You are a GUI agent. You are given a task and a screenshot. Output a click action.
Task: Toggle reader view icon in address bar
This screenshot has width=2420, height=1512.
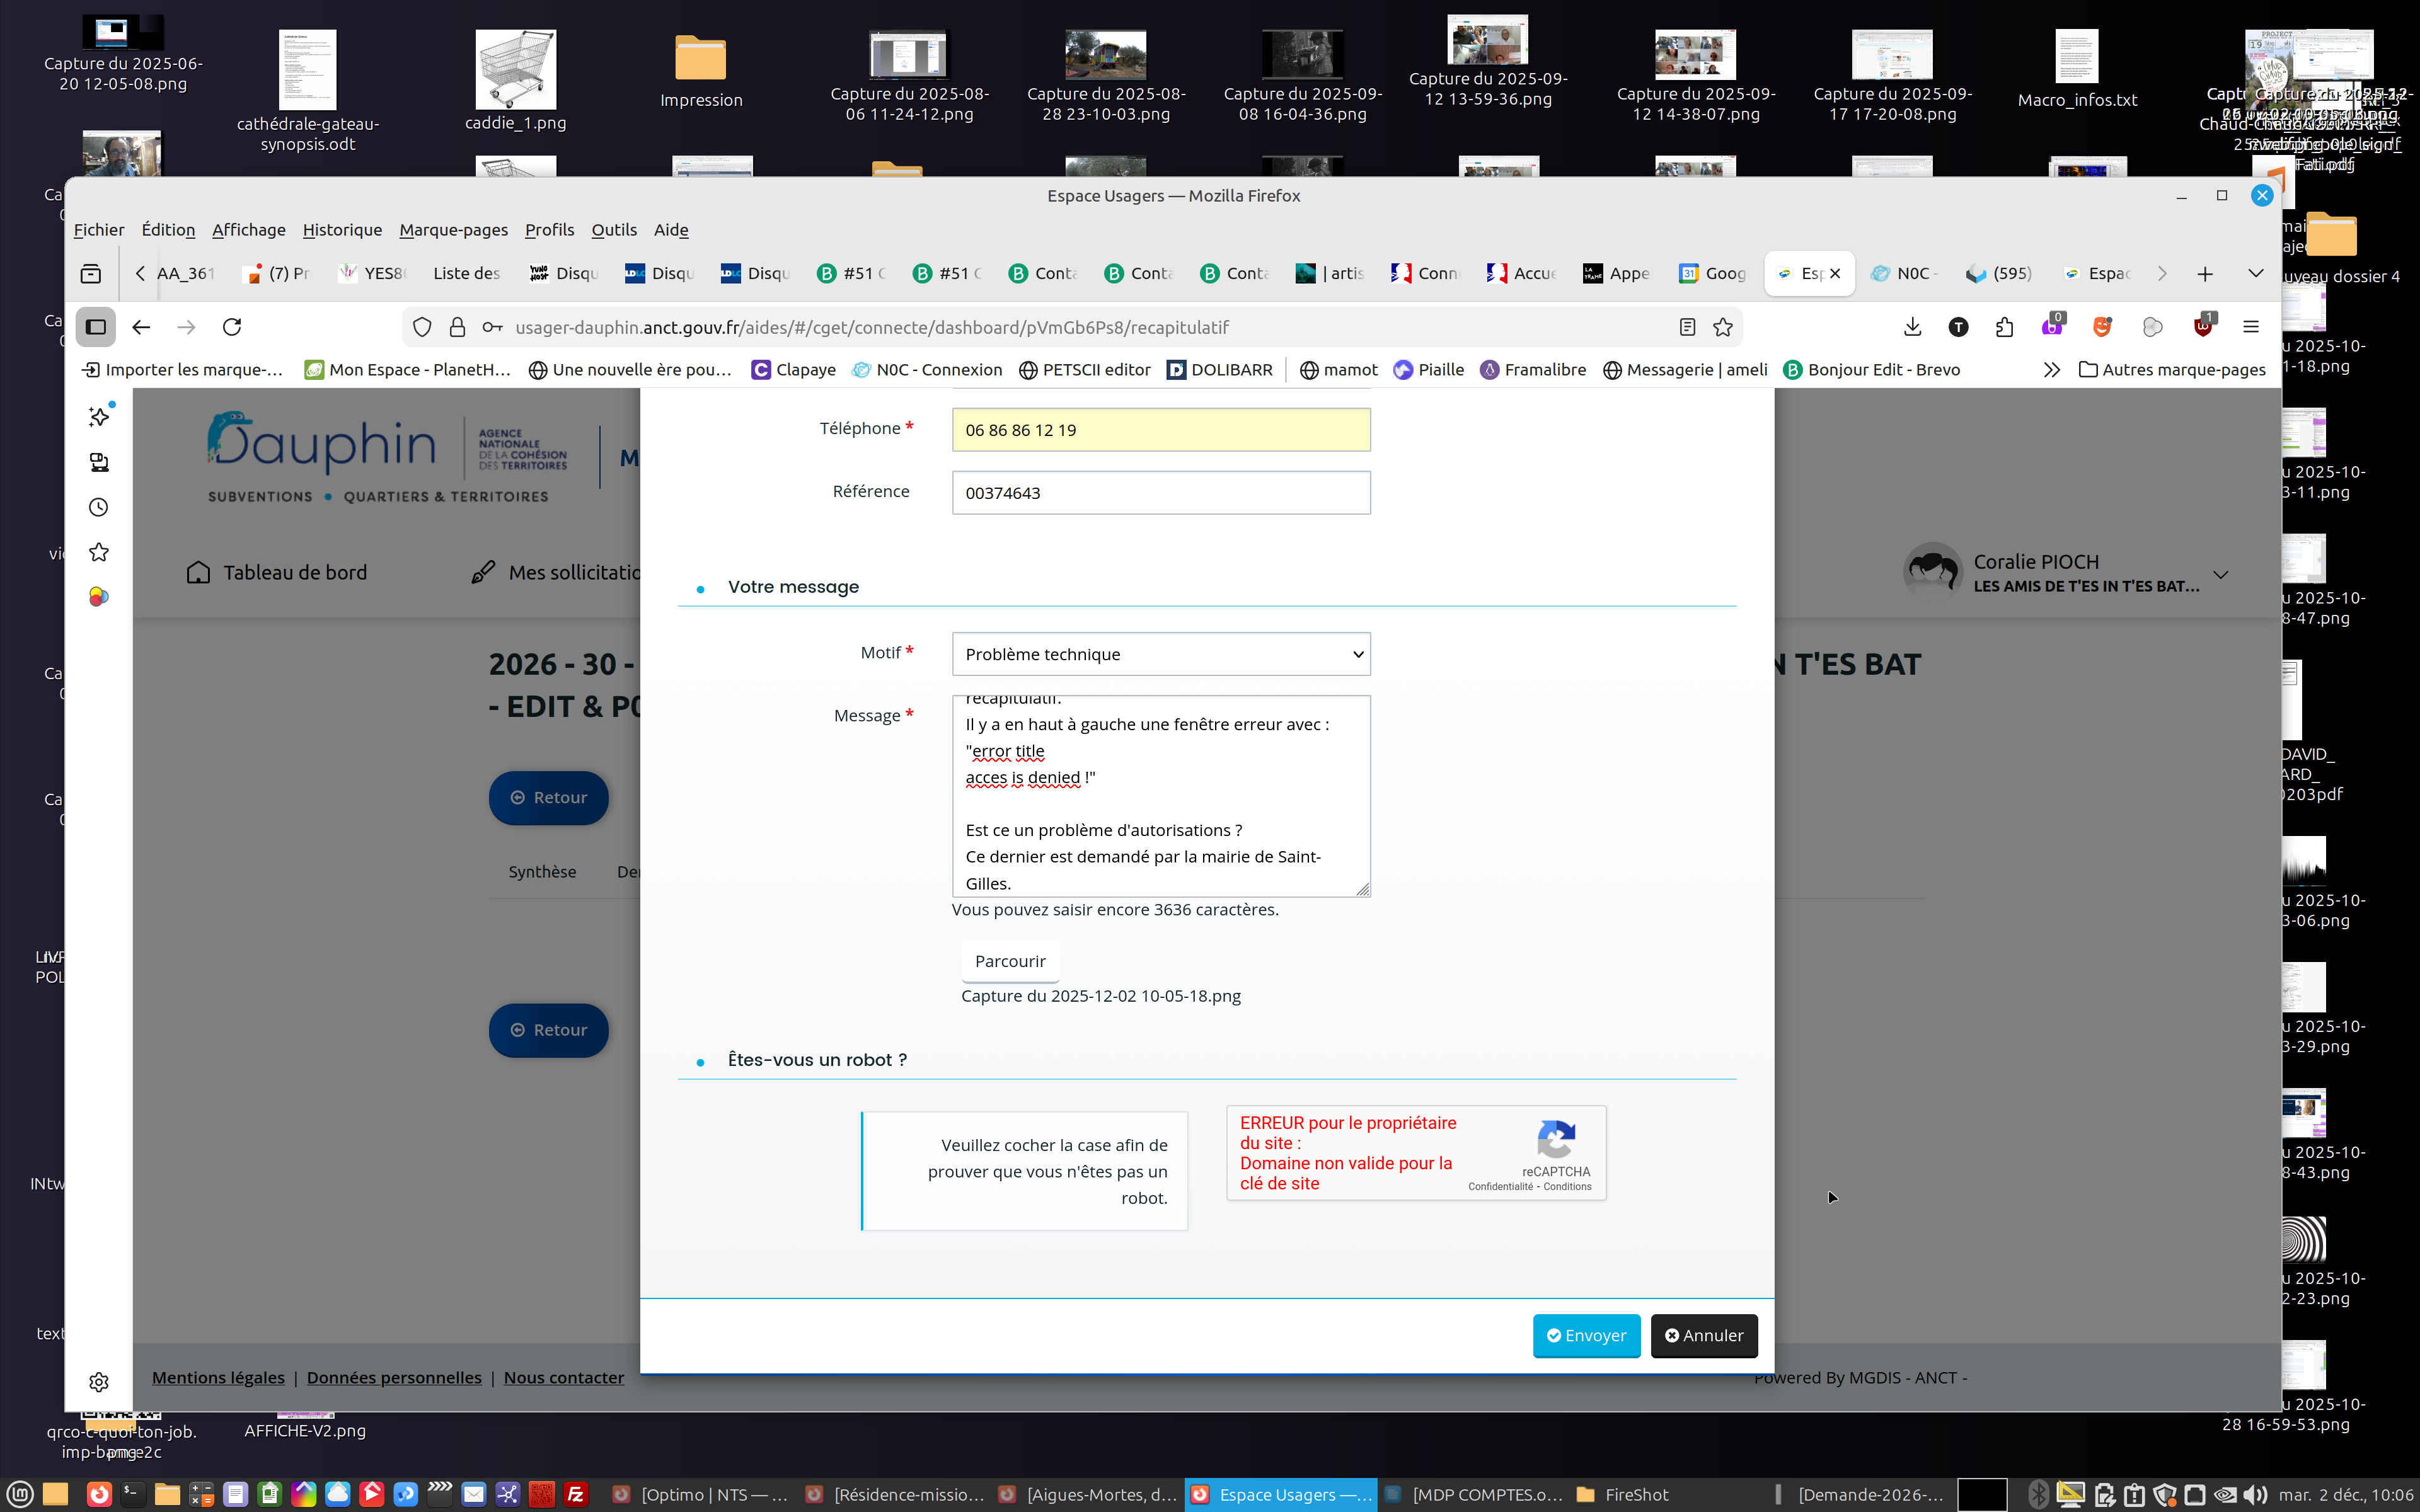point(1687,327)
